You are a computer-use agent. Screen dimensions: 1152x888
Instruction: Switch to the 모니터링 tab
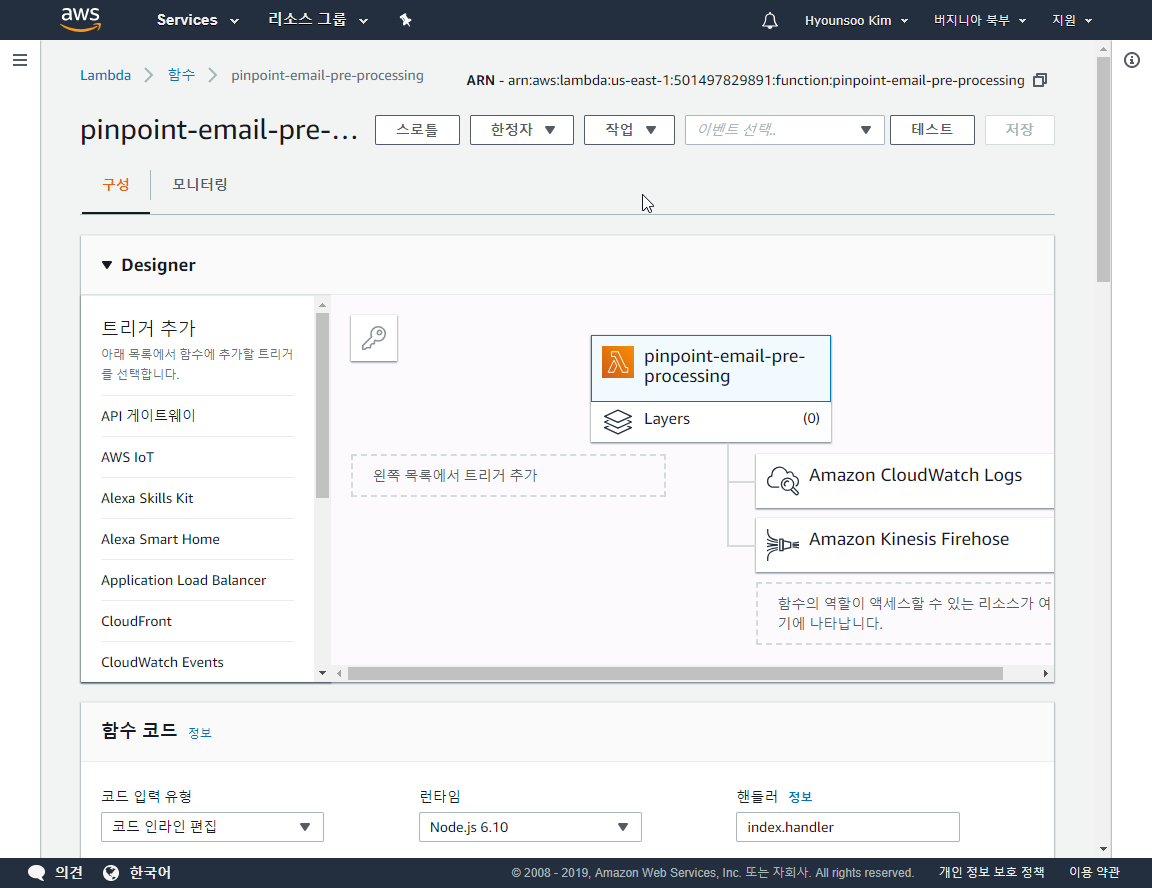(200, 184)
